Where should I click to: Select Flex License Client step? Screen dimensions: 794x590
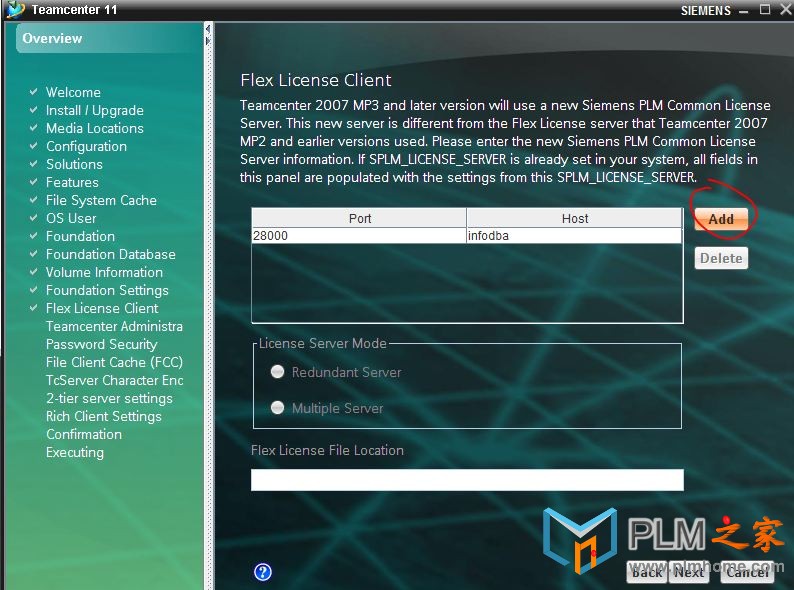click(102, 308)
